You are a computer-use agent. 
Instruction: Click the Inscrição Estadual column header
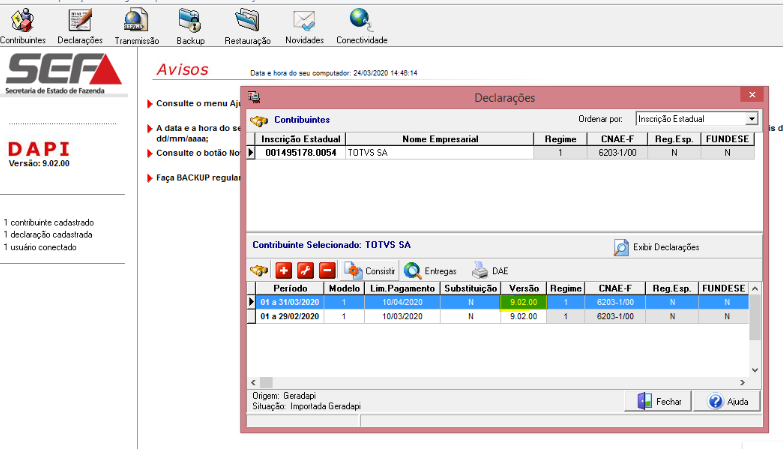[301, 139]
